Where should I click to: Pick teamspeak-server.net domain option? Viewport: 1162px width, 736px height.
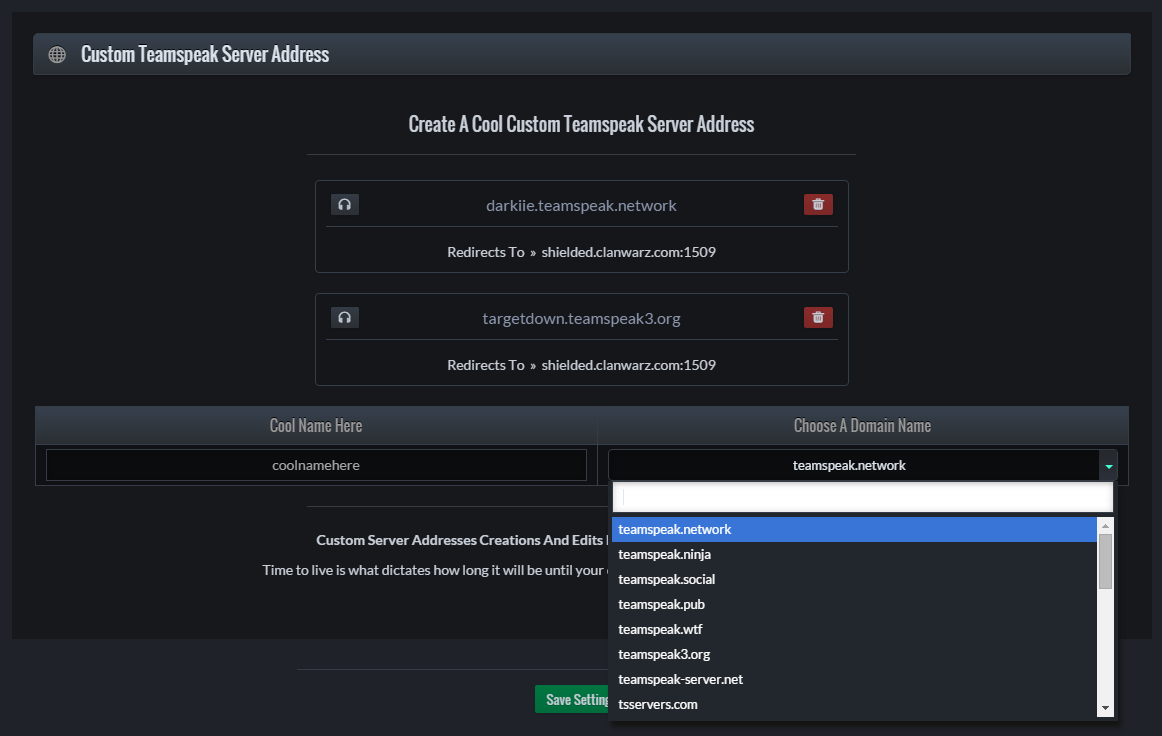[x=854, y=680]
